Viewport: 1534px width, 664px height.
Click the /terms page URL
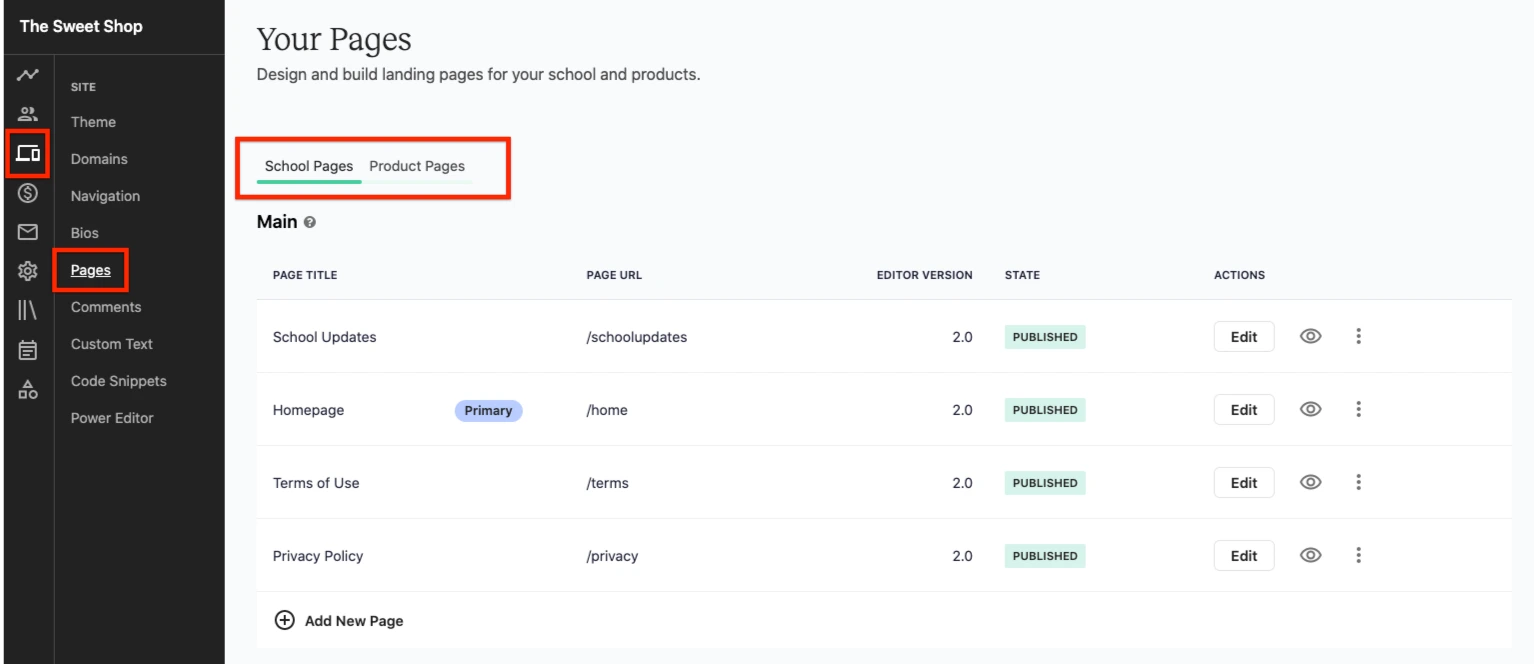tap(608, 483)
